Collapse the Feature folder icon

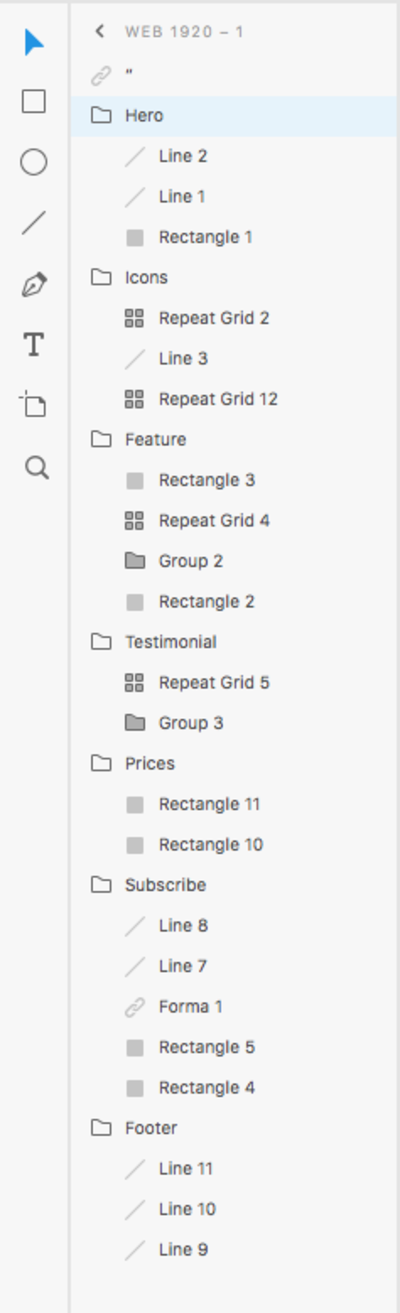tap(101, 439)
